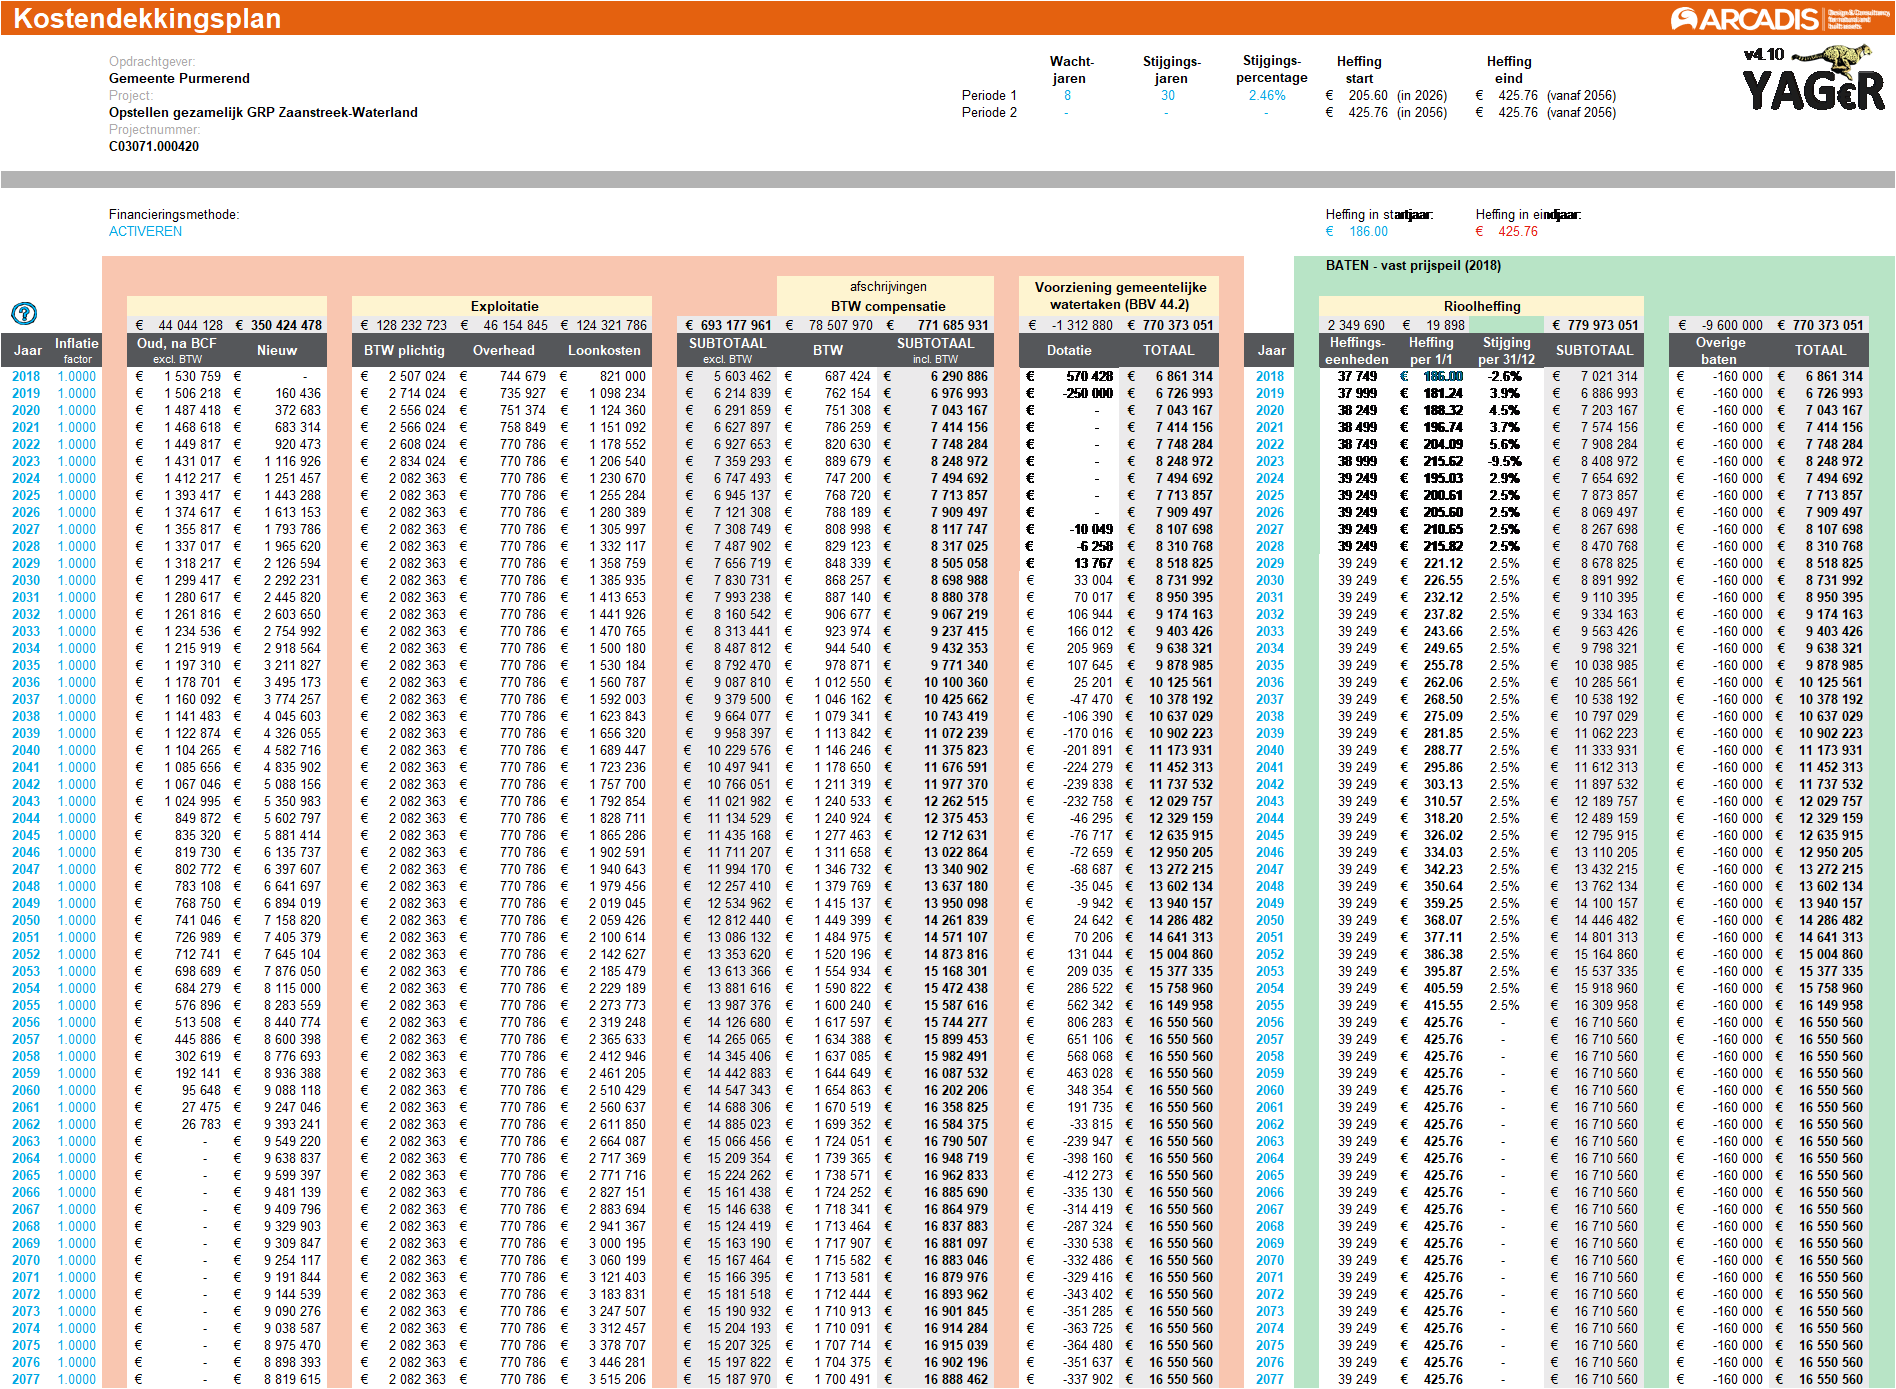Edit the Wachtjaren value 8 for Periode 1
This screenshot has height=1389, width=1896.
(x=1068, y=96)
